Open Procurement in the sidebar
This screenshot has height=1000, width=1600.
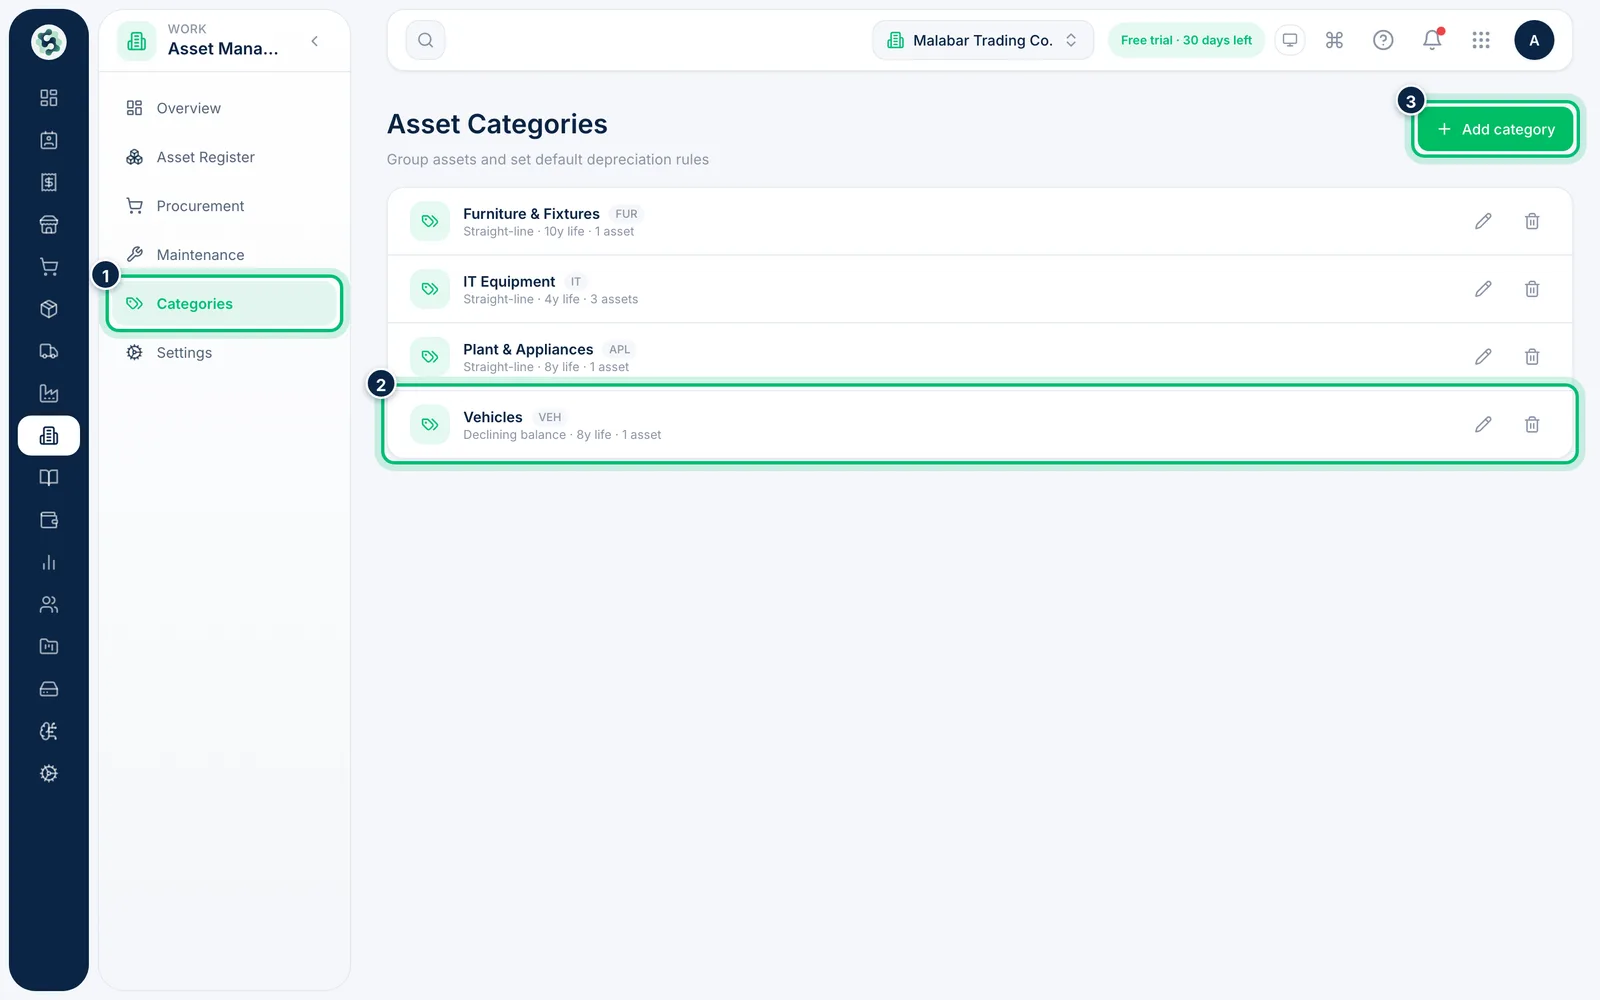(x=224, y=206)
